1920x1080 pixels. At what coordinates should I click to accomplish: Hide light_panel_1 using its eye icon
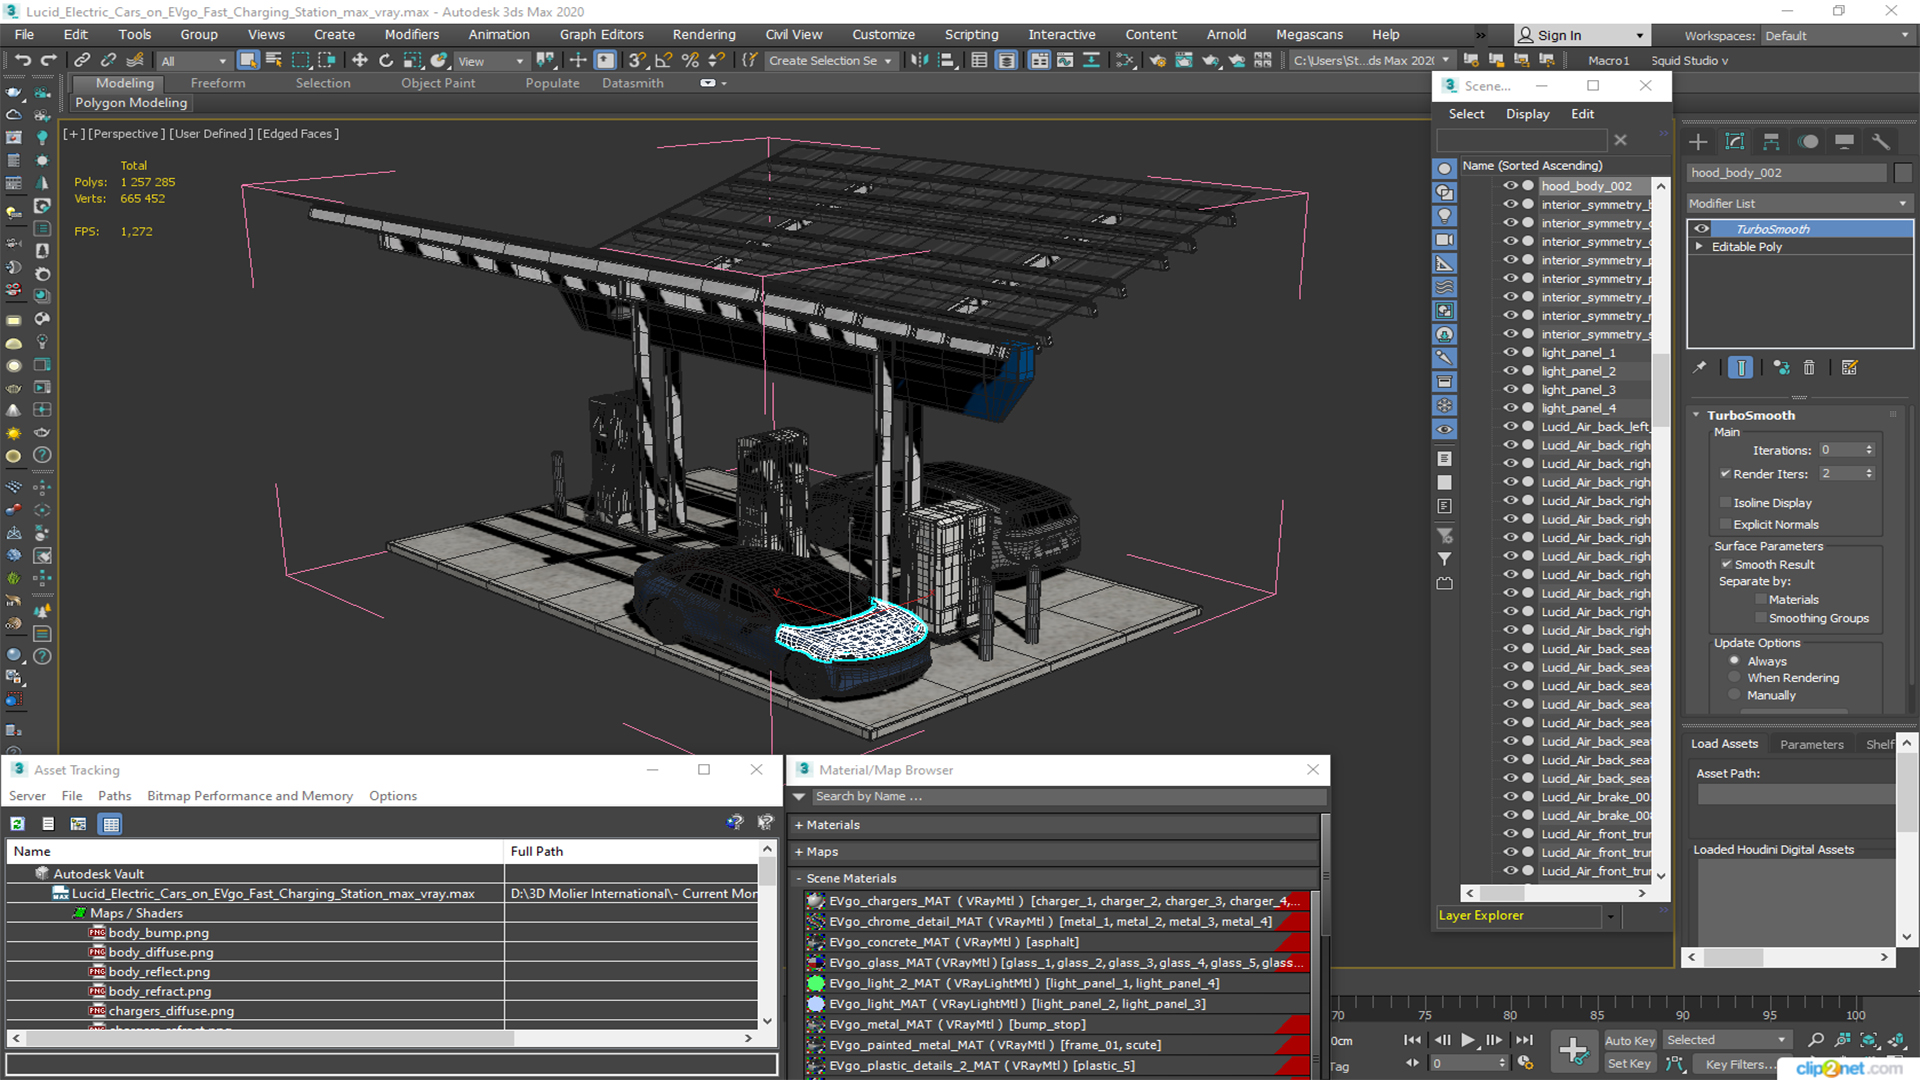pos(1510,353)
